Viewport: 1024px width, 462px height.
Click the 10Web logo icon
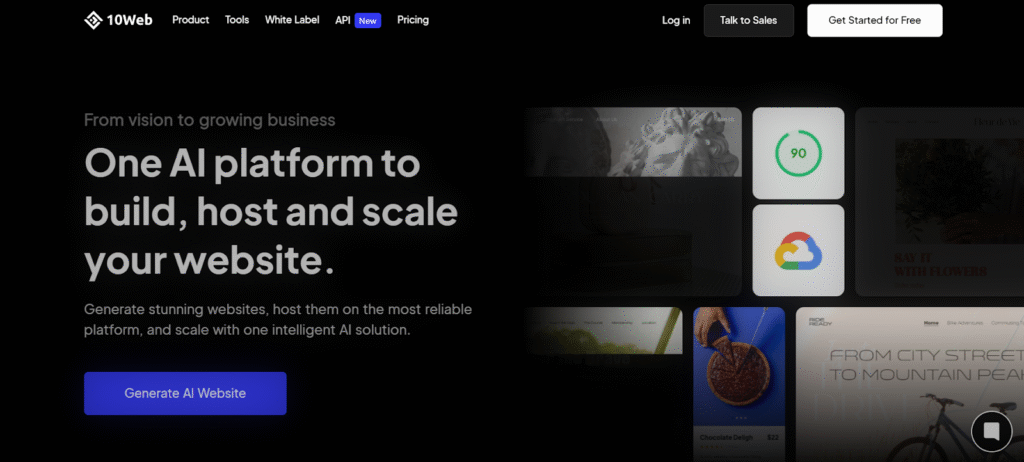point(93,20)
